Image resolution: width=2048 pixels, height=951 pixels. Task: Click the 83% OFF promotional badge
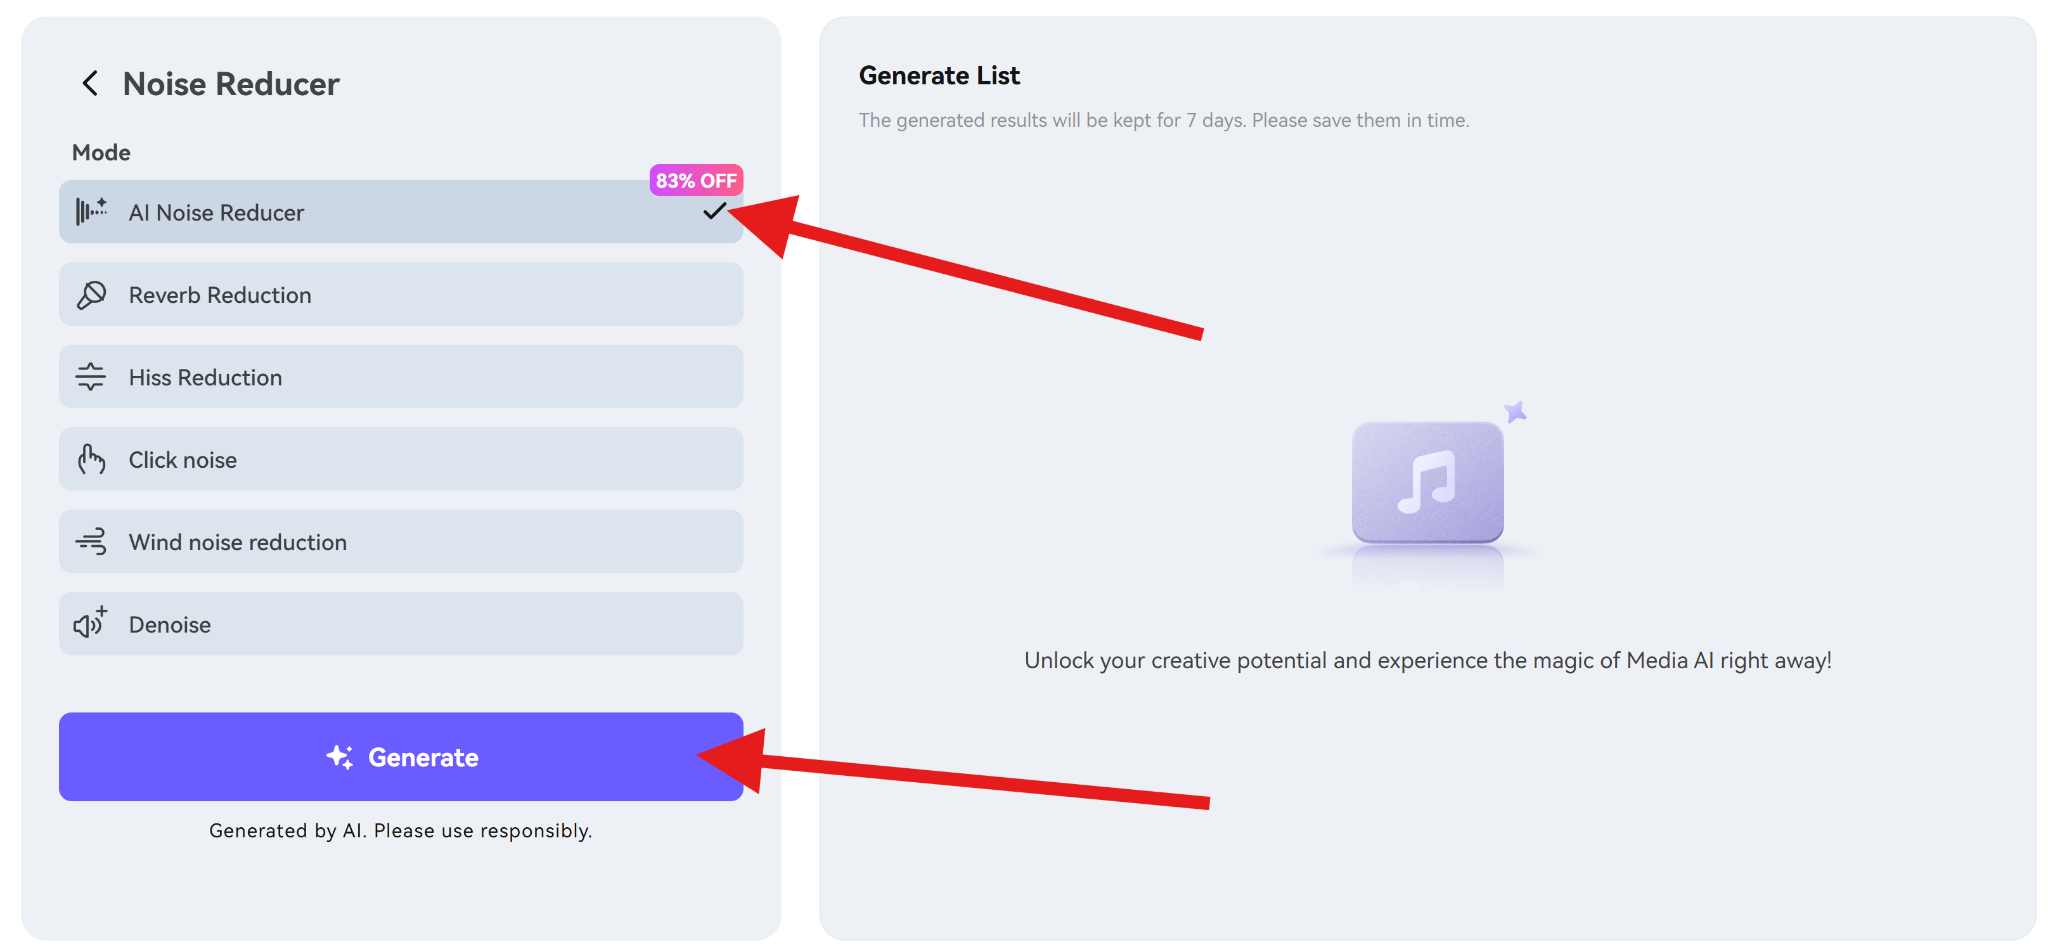[695, 180]
